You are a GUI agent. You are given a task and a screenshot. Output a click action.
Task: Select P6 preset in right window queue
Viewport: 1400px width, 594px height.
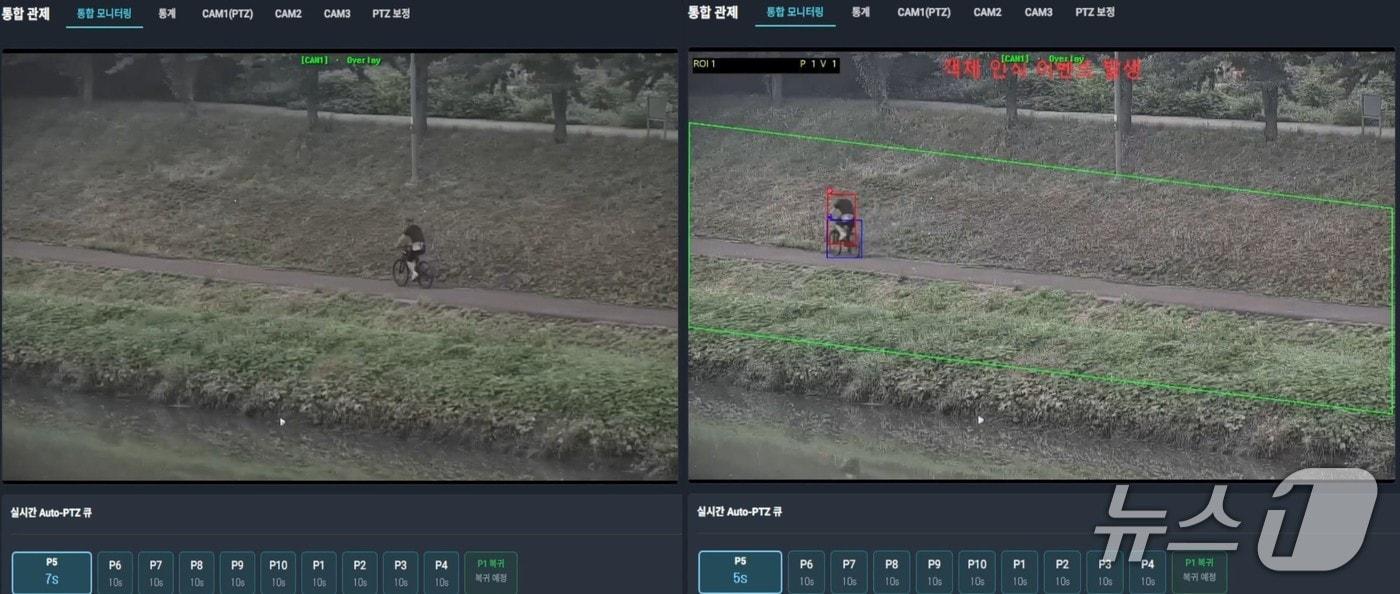point(806,572)
